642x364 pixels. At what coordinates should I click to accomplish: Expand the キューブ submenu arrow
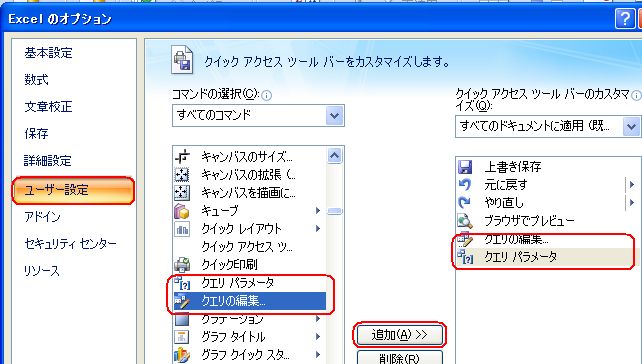tap(318, 210)
